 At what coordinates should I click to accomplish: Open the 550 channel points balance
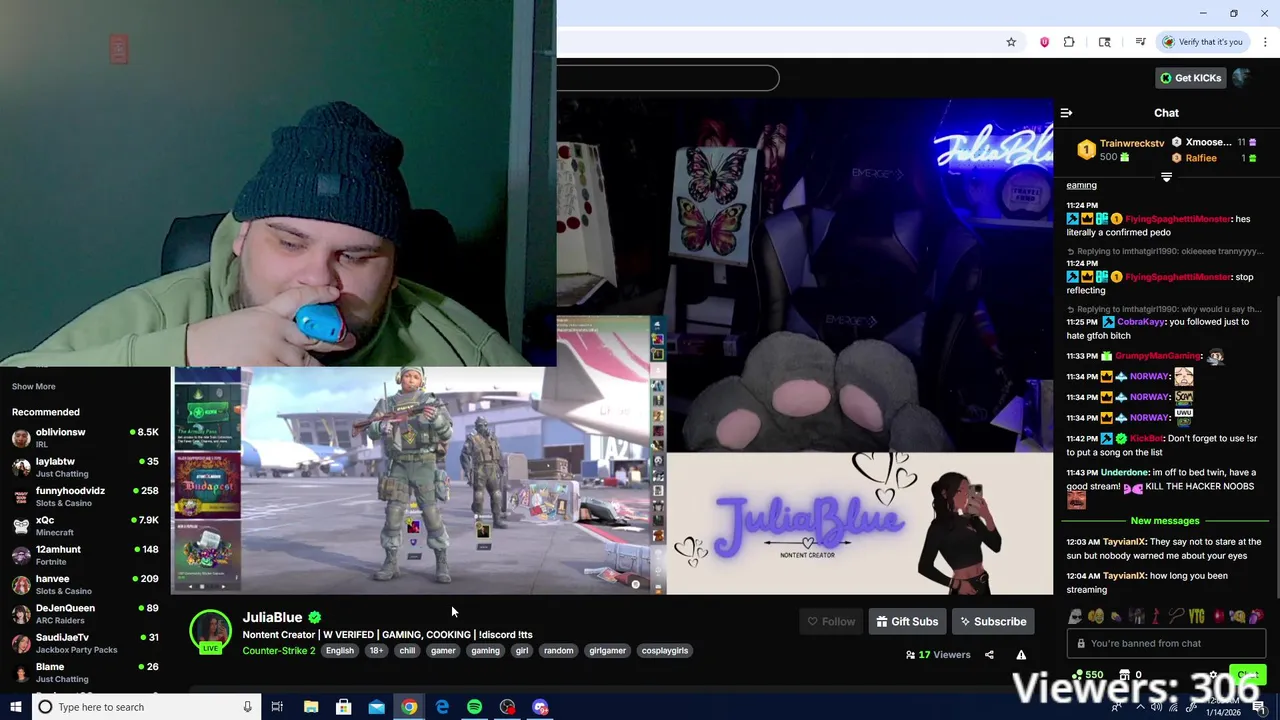(1088, 675)
